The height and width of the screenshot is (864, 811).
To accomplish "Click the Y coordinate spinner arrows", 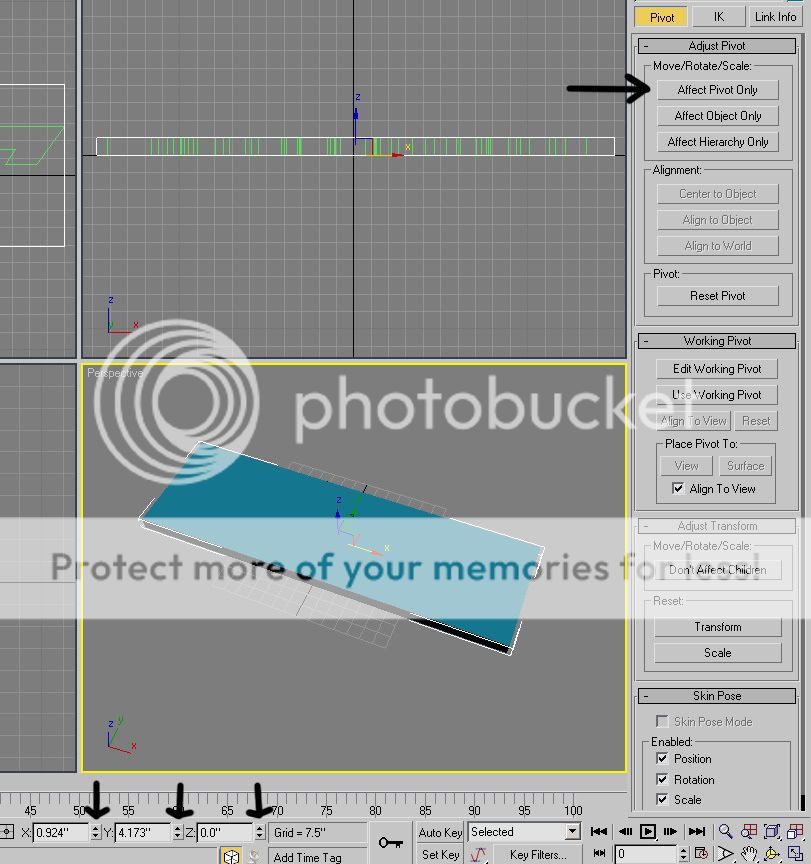I will coord(177,832).
